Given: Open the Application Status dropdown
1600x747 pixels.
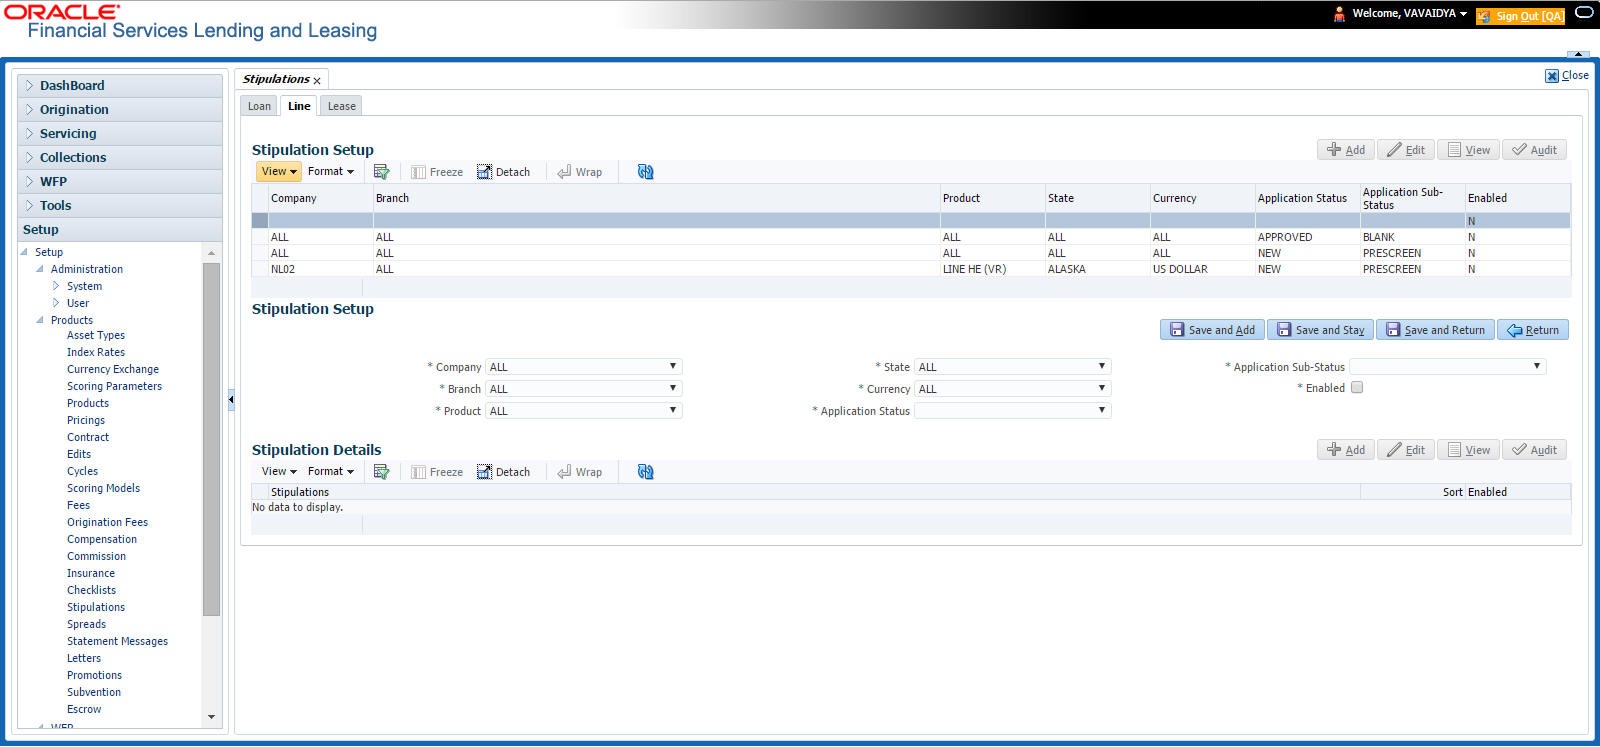Looking at the screenshot, I should tap(1012, 411).
